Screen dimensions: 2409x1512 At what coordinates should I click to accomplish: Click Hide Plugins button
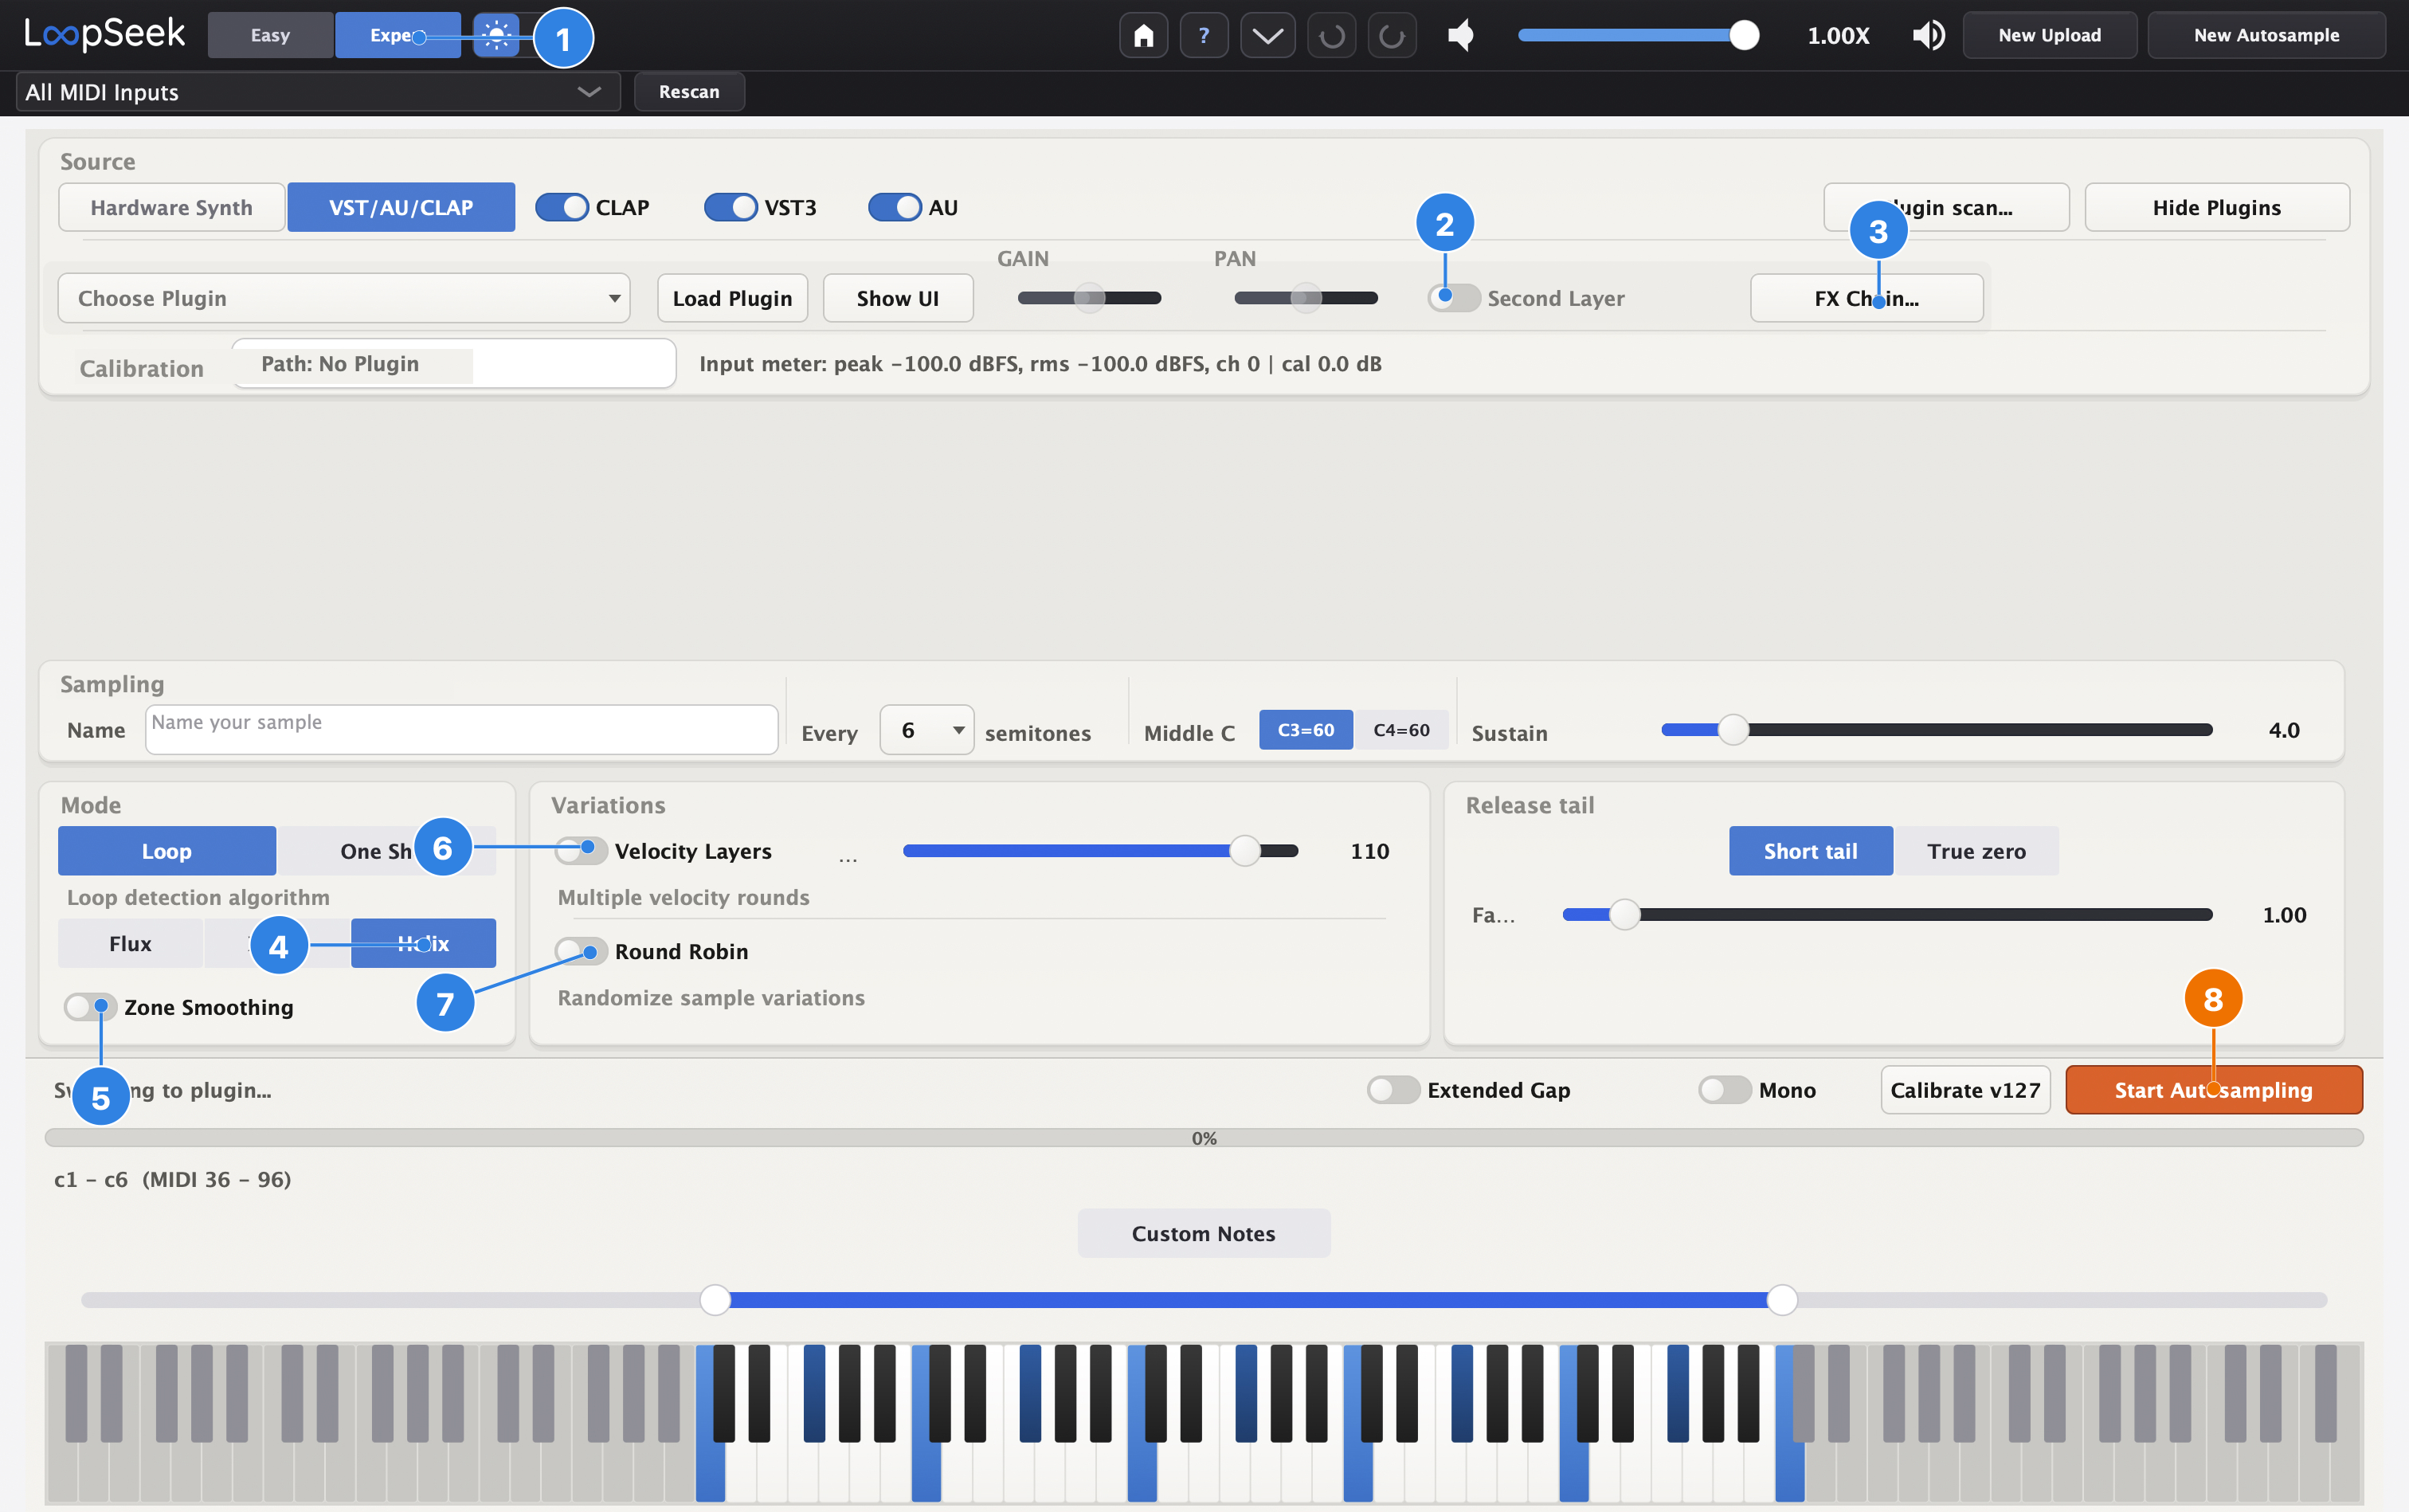point(2217,207)
